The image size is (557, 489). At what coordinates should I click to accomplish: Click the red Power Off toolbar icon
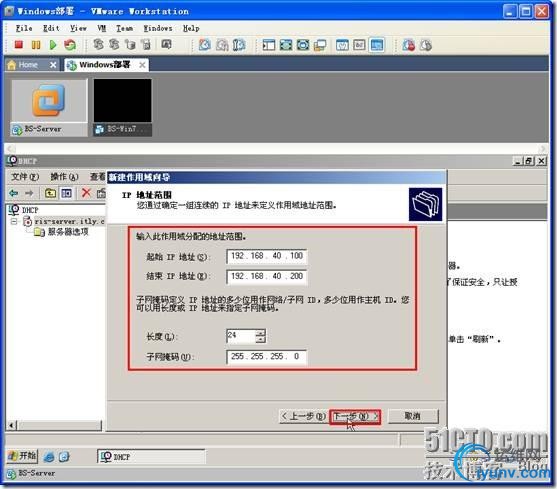pos(19,45)
